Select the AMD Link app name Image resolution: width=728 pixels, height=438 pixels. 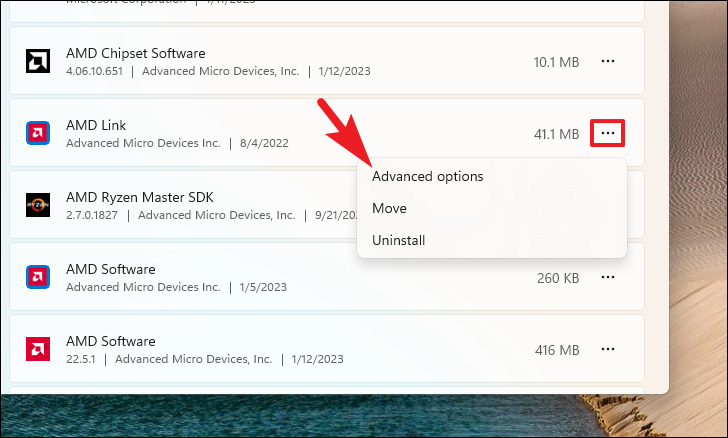pyautogui.click(x=96, y=125)
